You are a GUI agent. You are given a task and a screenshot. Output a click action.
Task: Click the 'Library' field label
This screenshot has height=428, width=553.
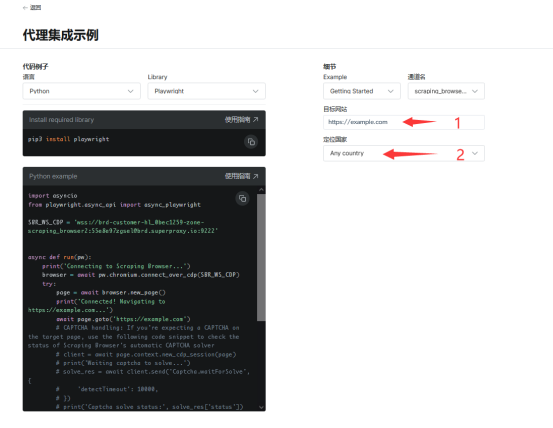(157, 77)
